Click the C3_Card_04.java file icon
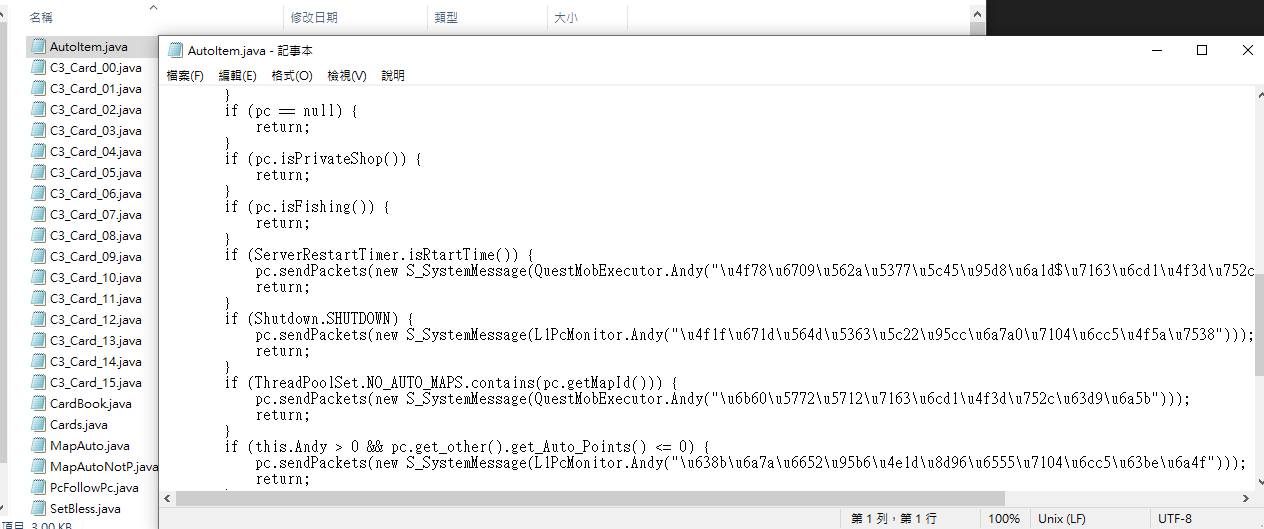This screenshot has width=1264, height=529. click(38, 151)
